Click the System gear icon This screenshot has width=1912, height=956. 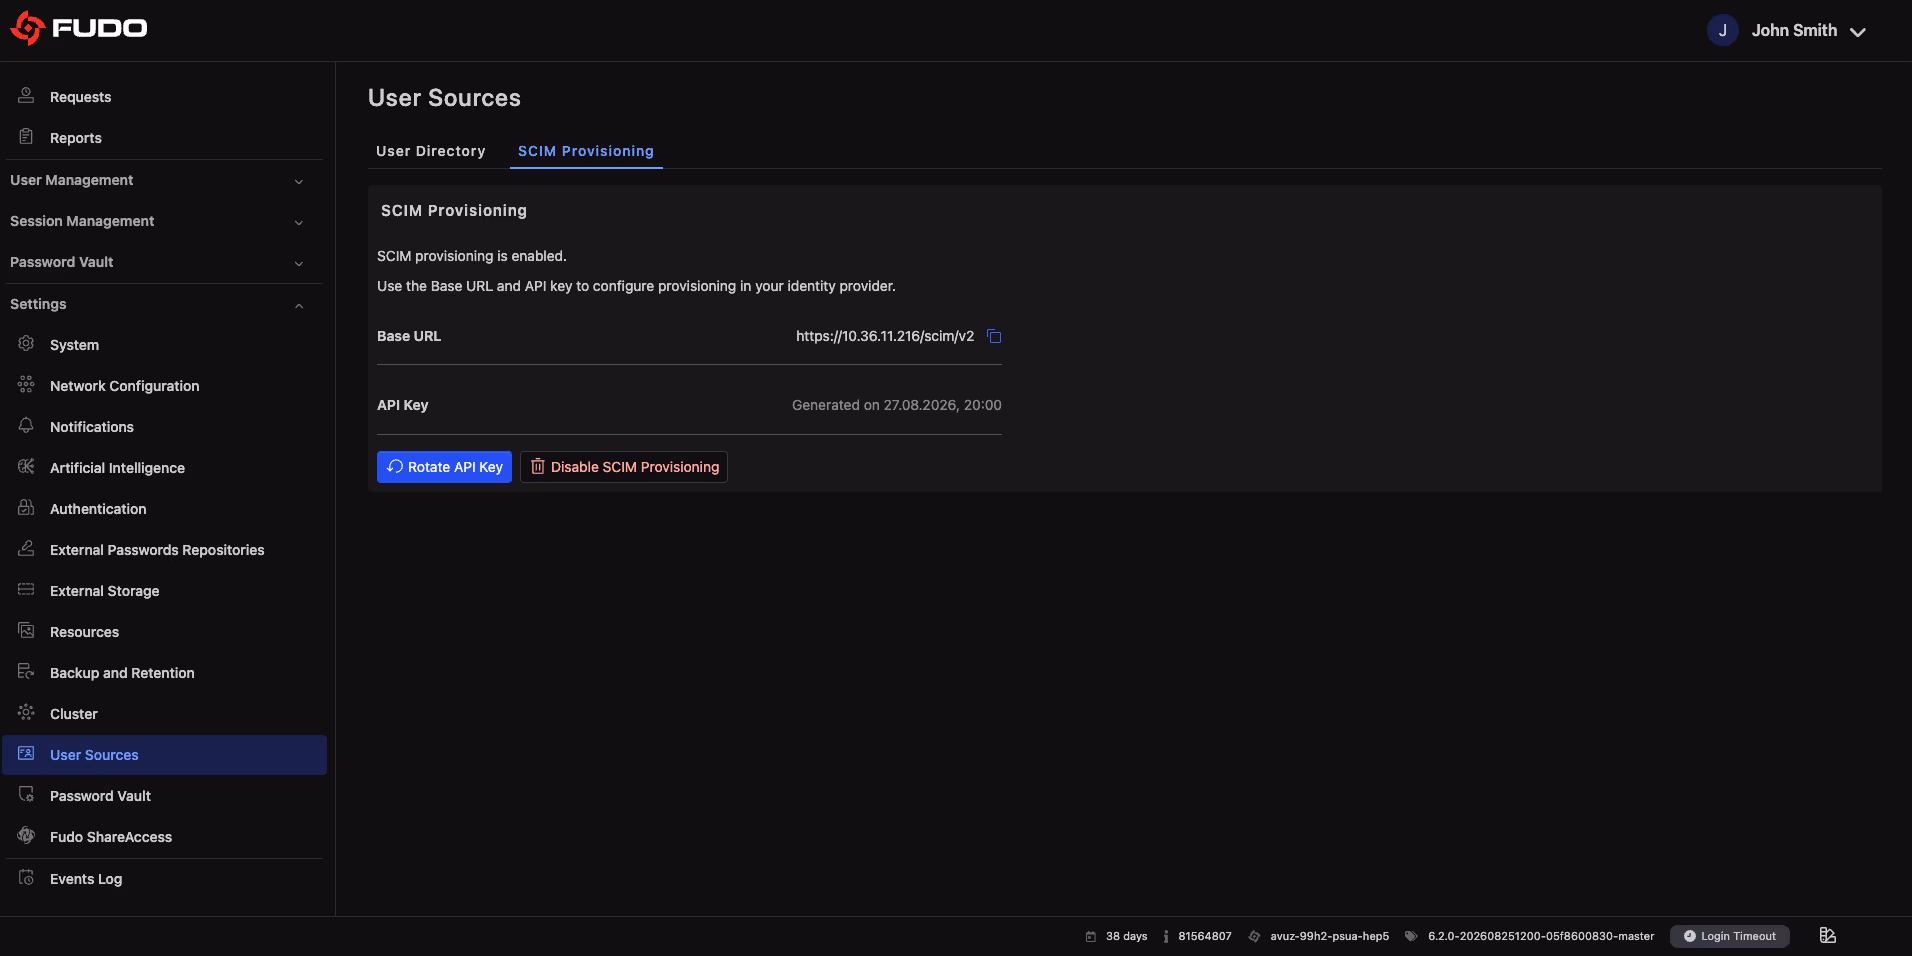point(26,344)
